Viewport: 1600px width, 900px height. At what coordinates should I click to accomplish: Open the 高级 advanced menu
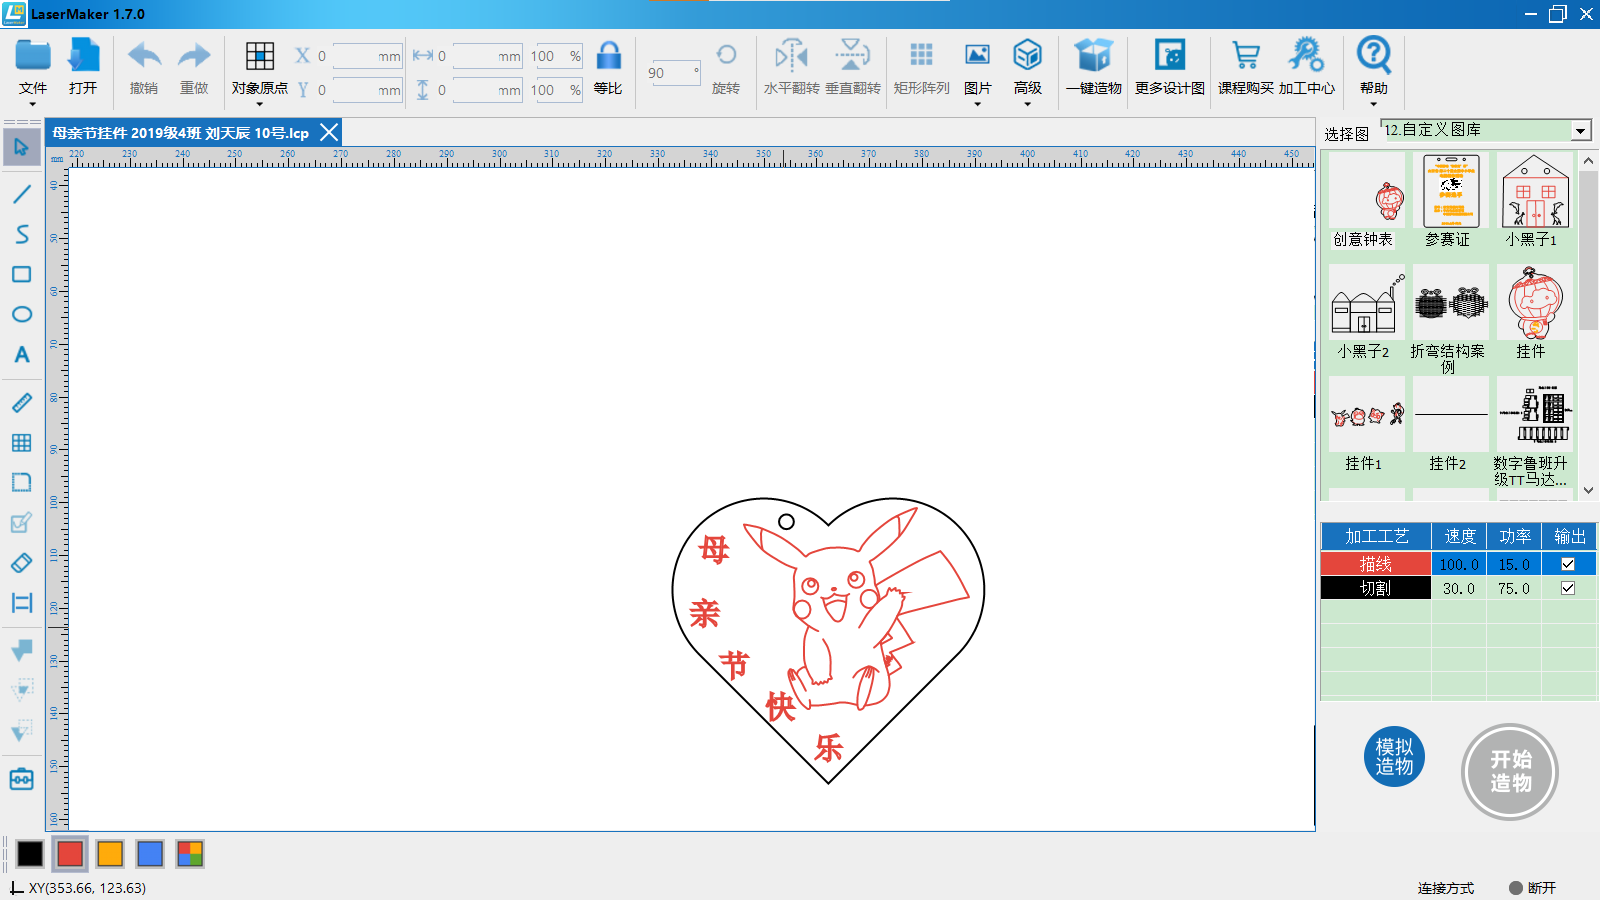(1027, 55)
